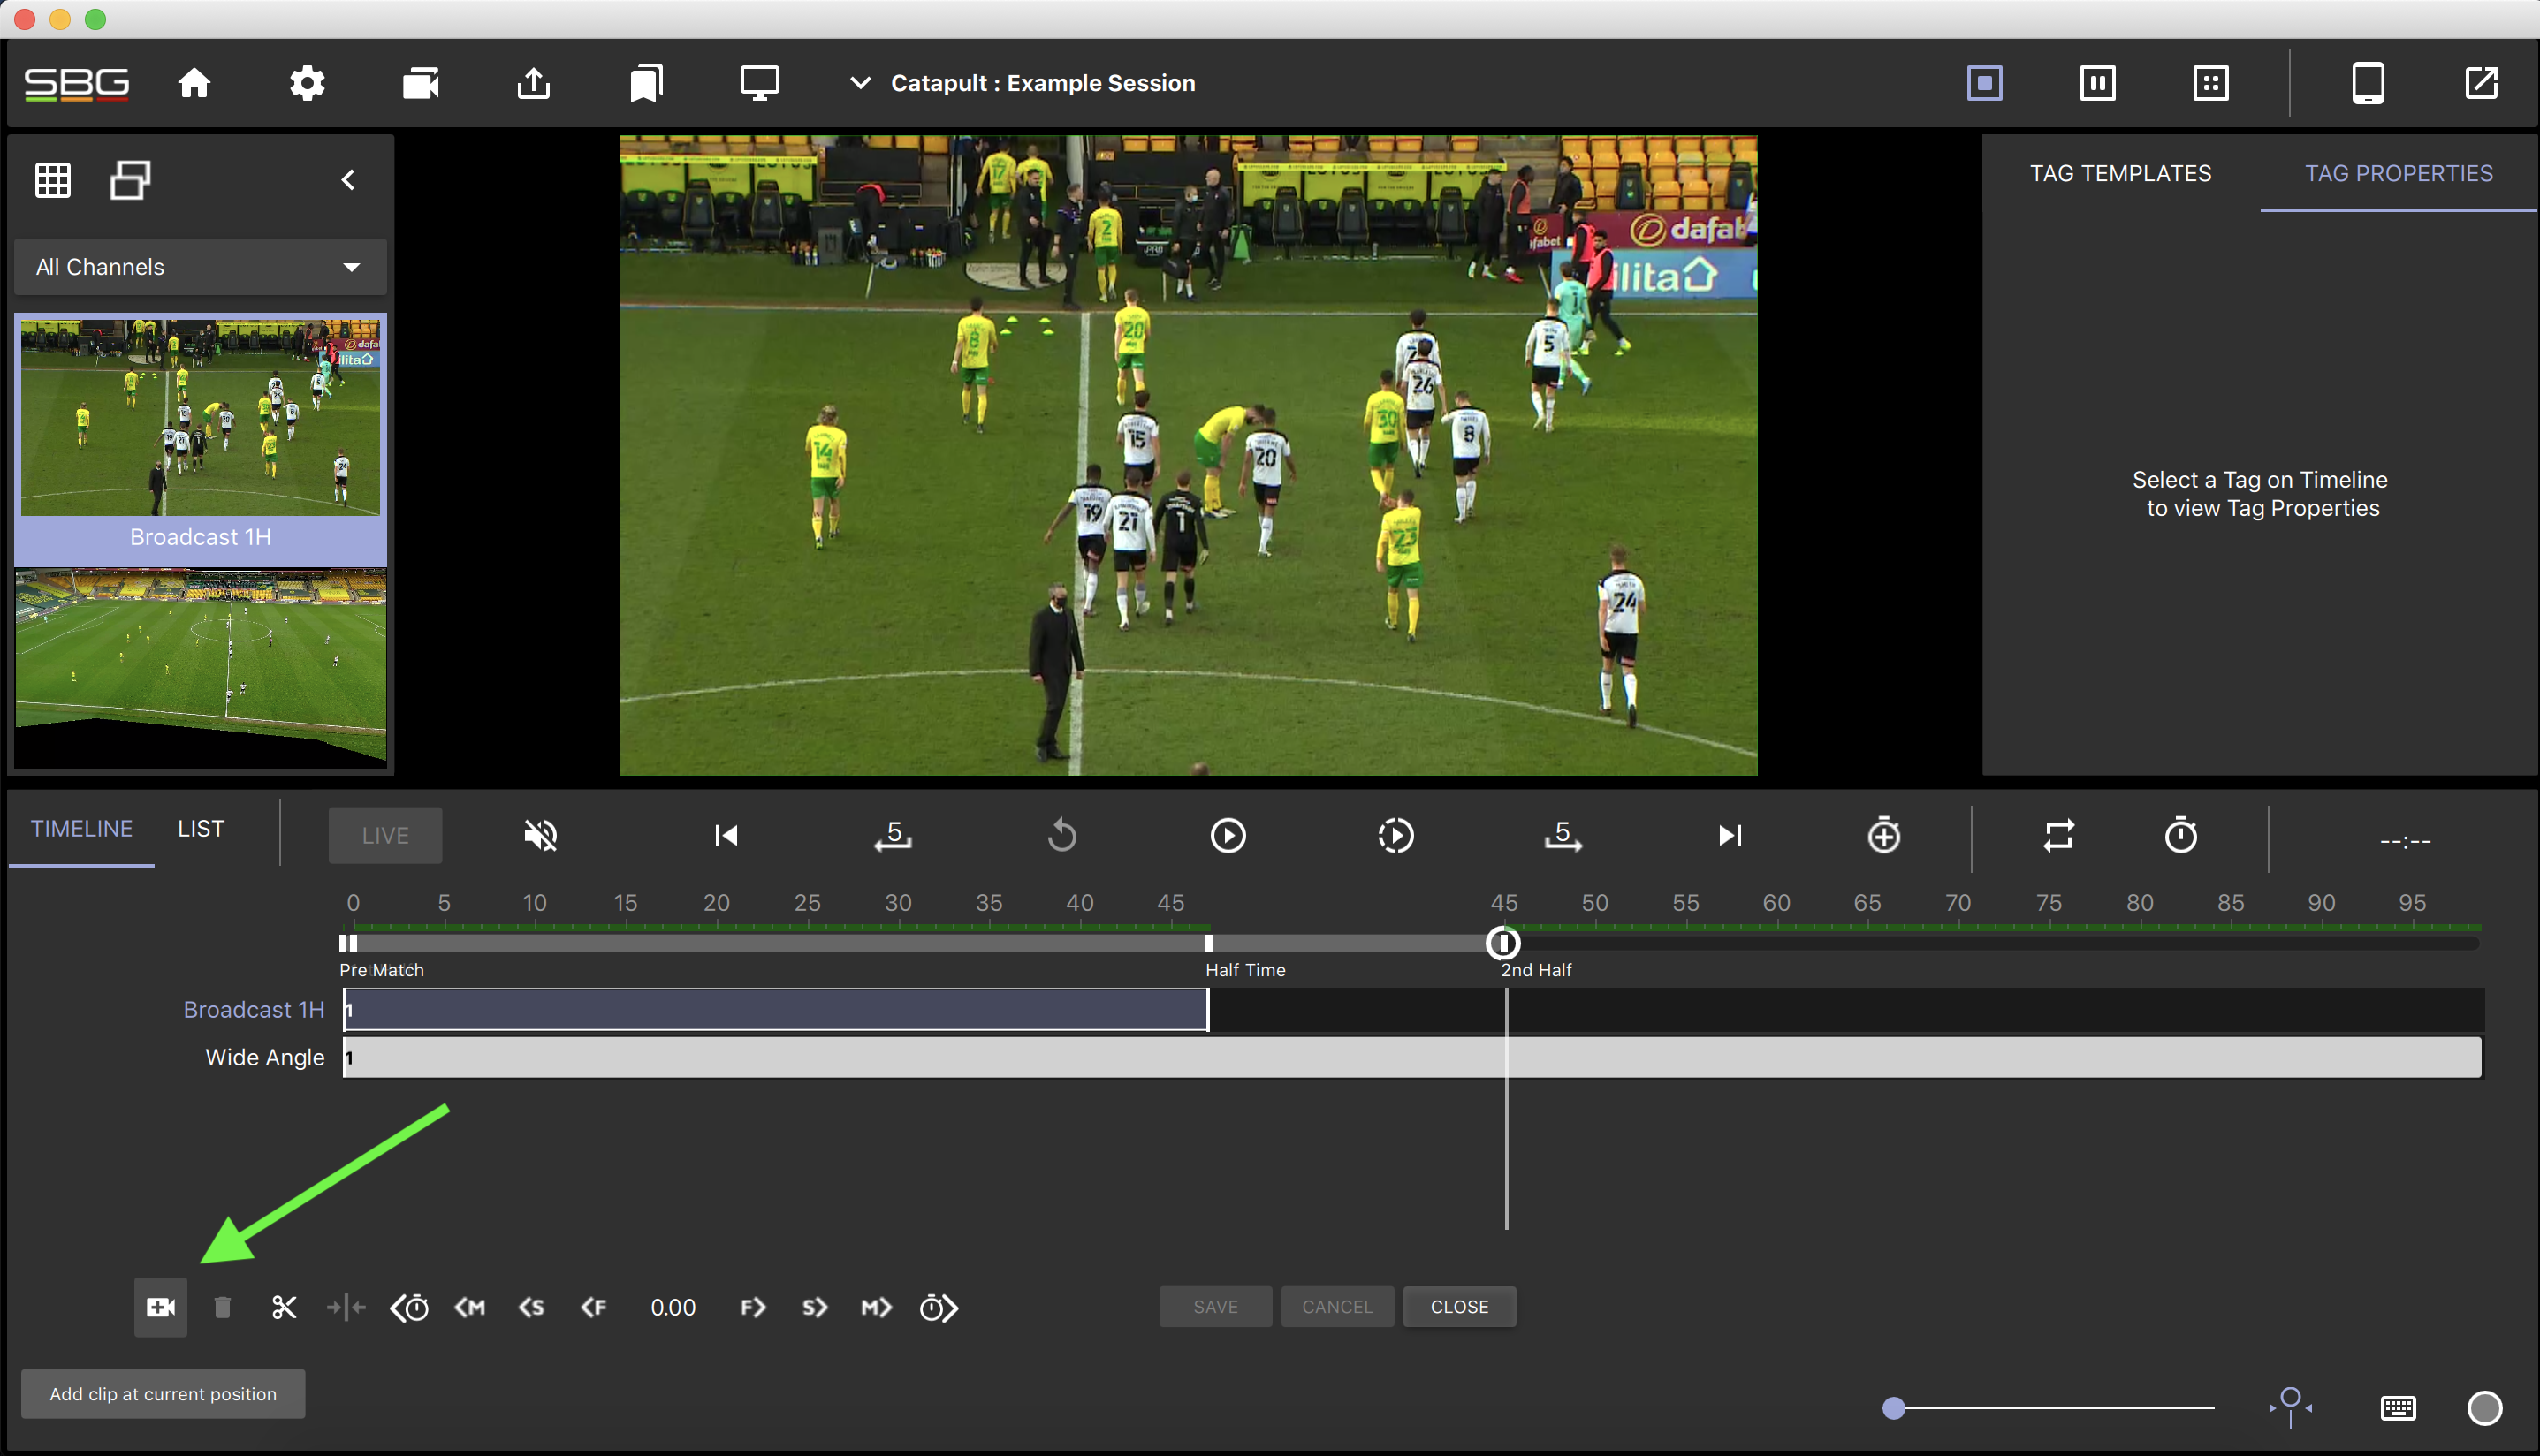Click the 2nd Half playhead marker

tap(1503, 943)
